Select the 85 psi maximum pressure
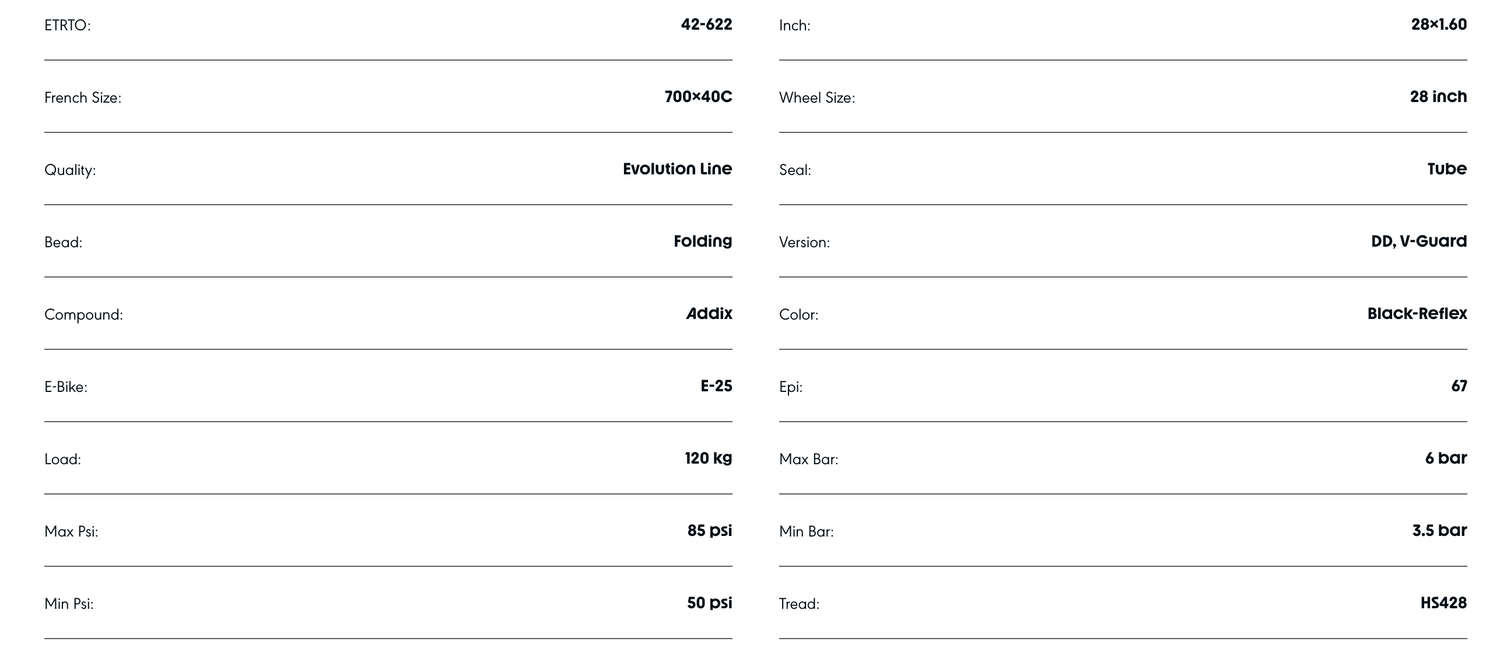The width and height of the screenshot is (1500, 659). coord(709,530)
